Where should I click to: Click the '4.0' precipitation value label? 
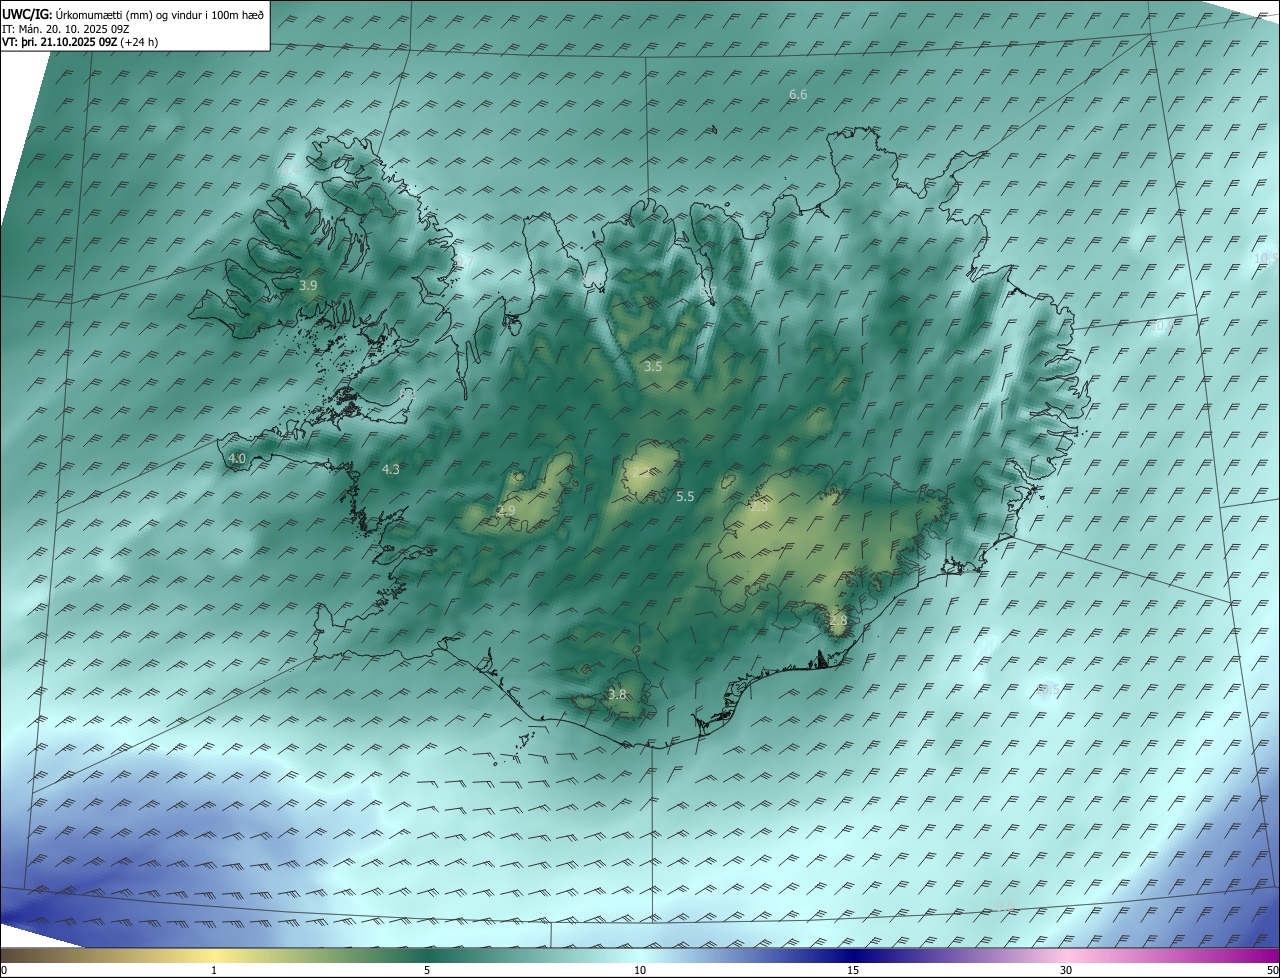point(237,459)
